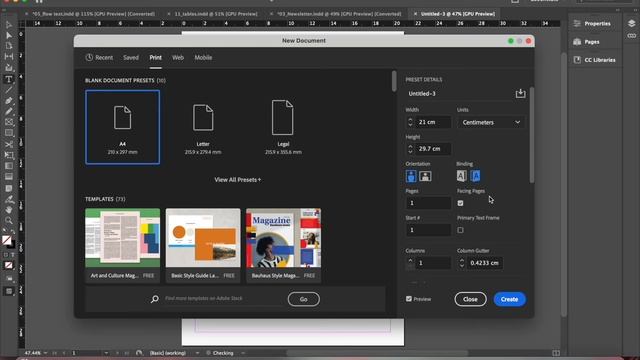
Task: Select the Letter preset thumbnail
Action: click(x=203, y=127)
